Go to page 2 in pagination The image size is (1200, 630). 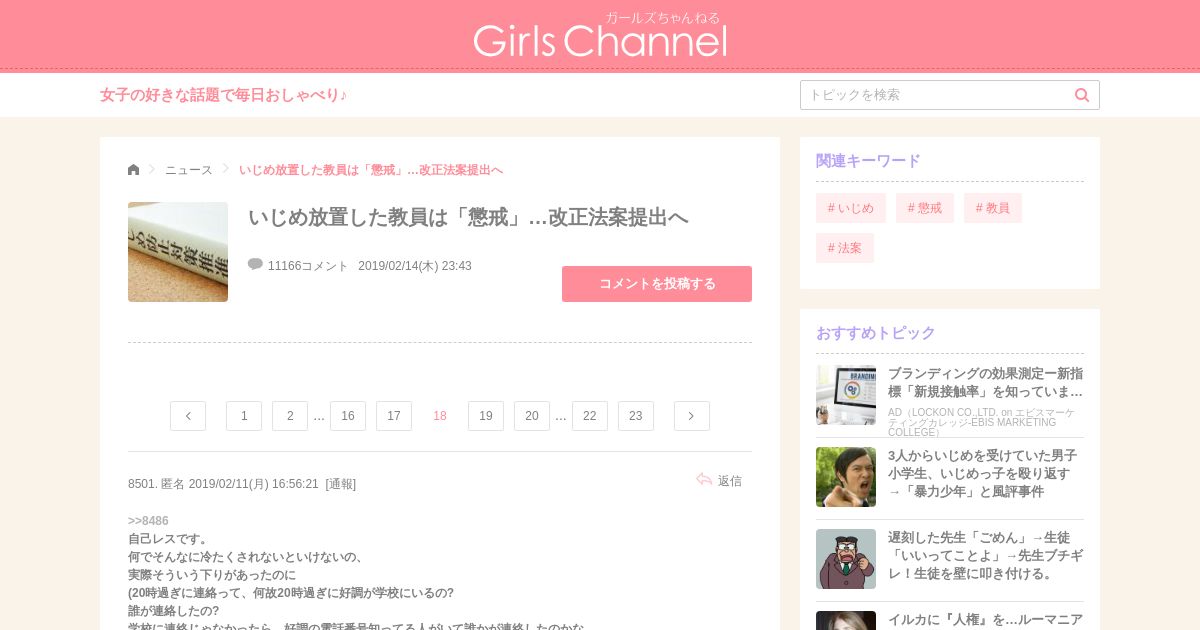point(290,416)
